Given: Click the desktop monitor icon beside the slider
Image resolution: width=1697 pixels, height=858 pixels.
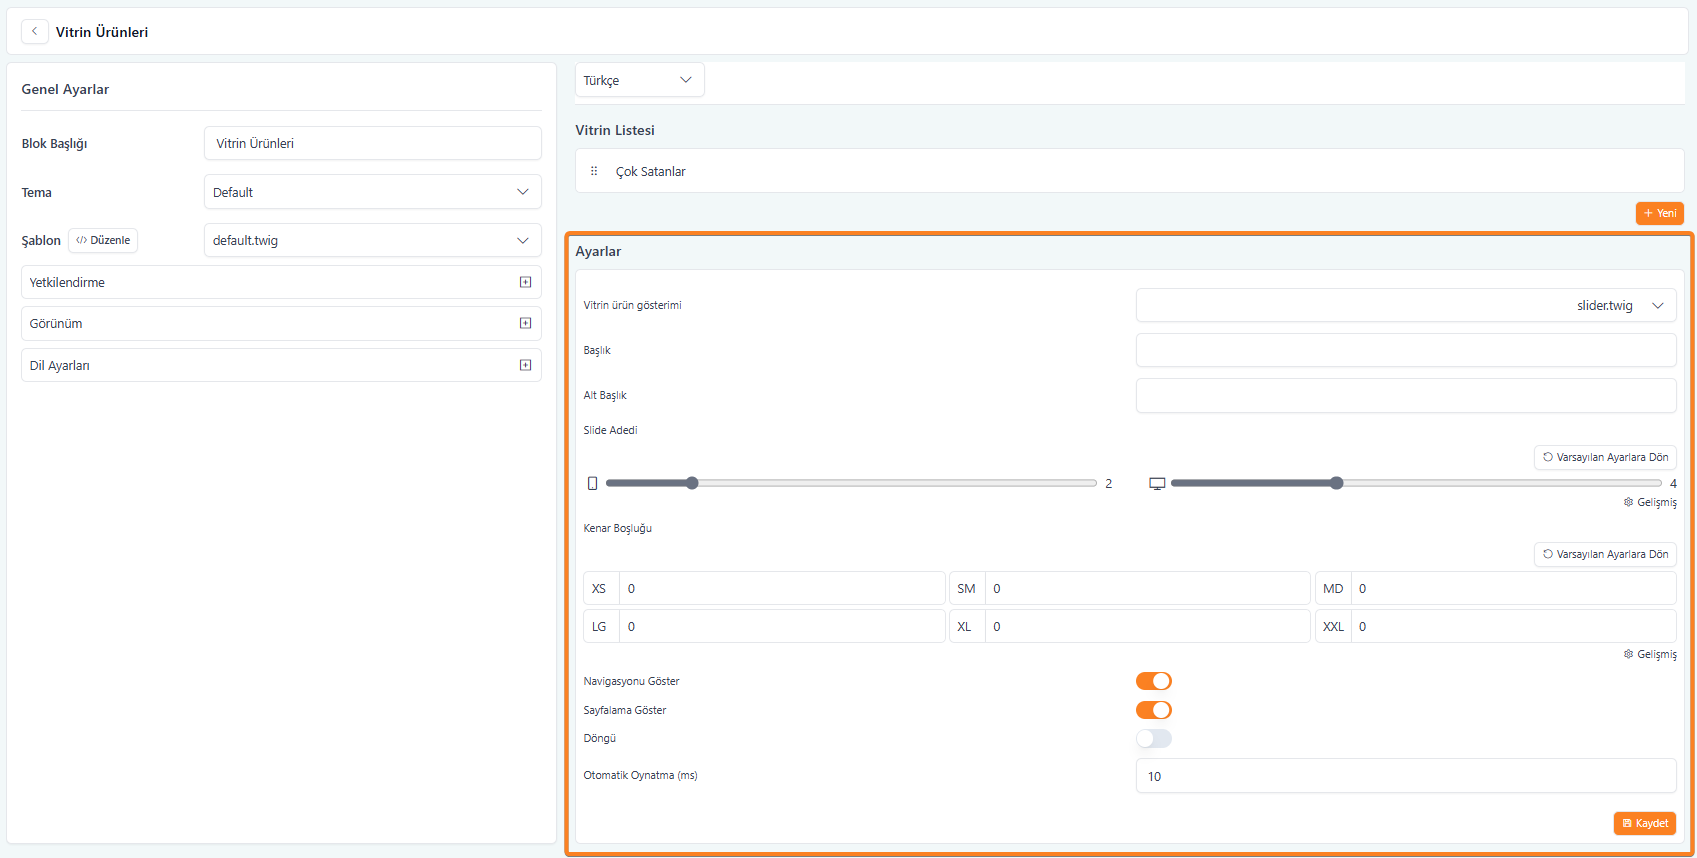Looking at the screenshot, I should point(1157,483).
